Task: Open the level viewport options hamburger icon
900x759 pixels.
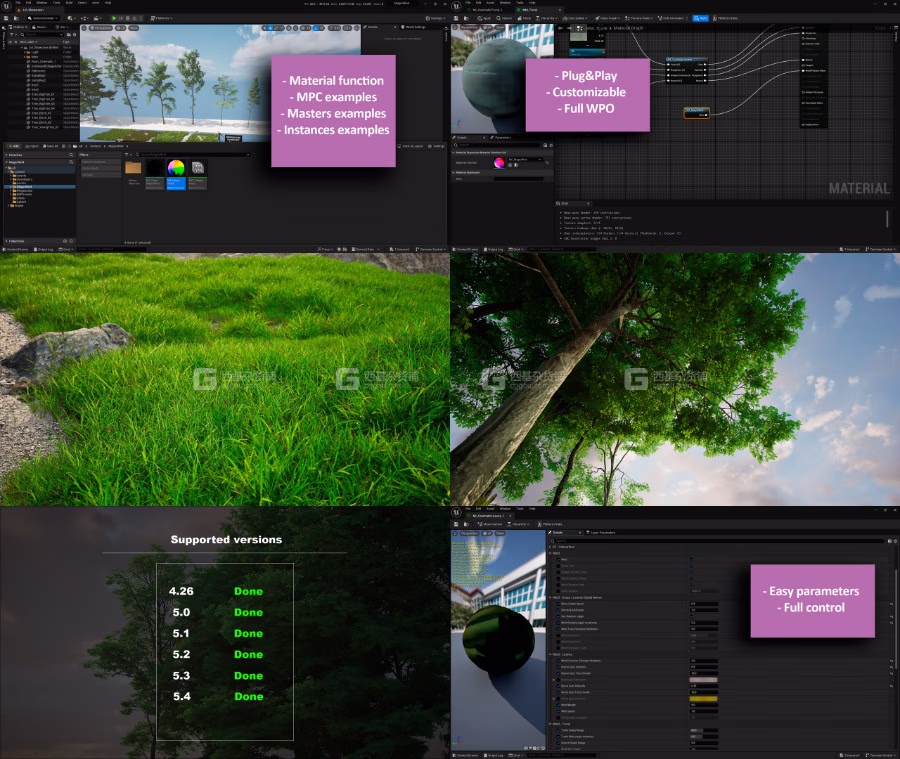Action: point(84,28)
